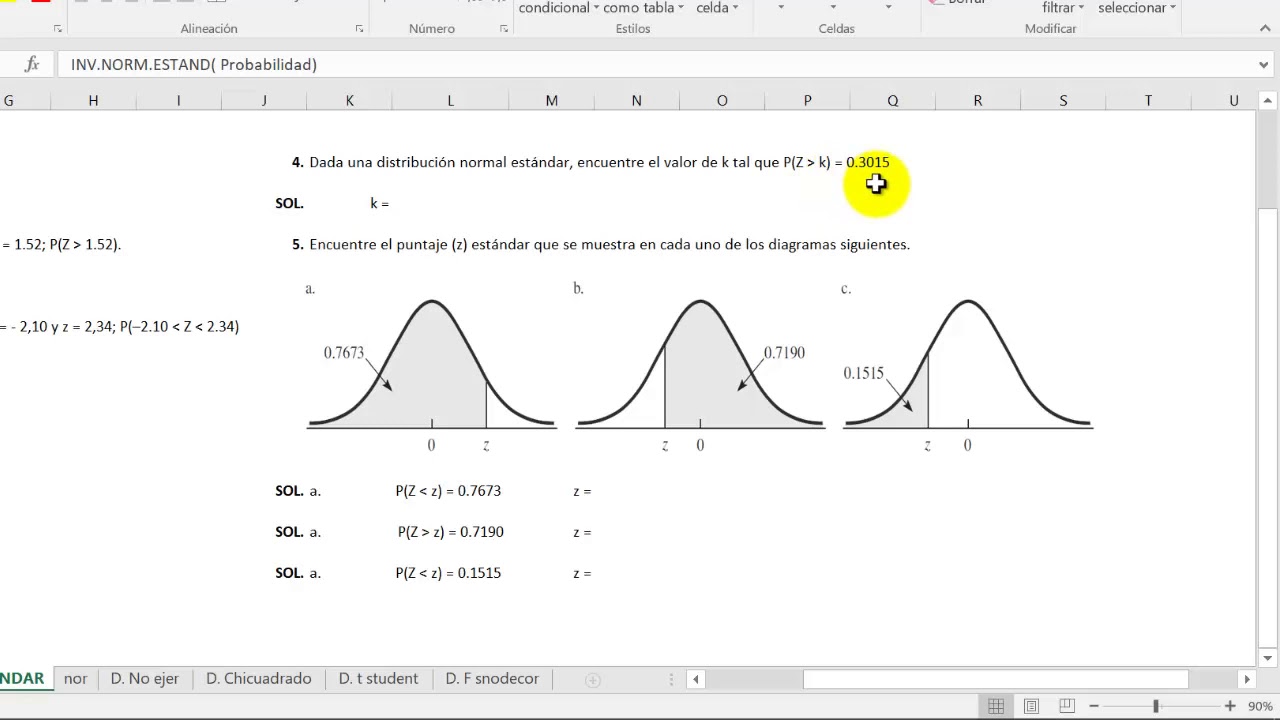The image size is (1280, 720).
Task: Switch to Normal view icon
Action: click(996, 706)
